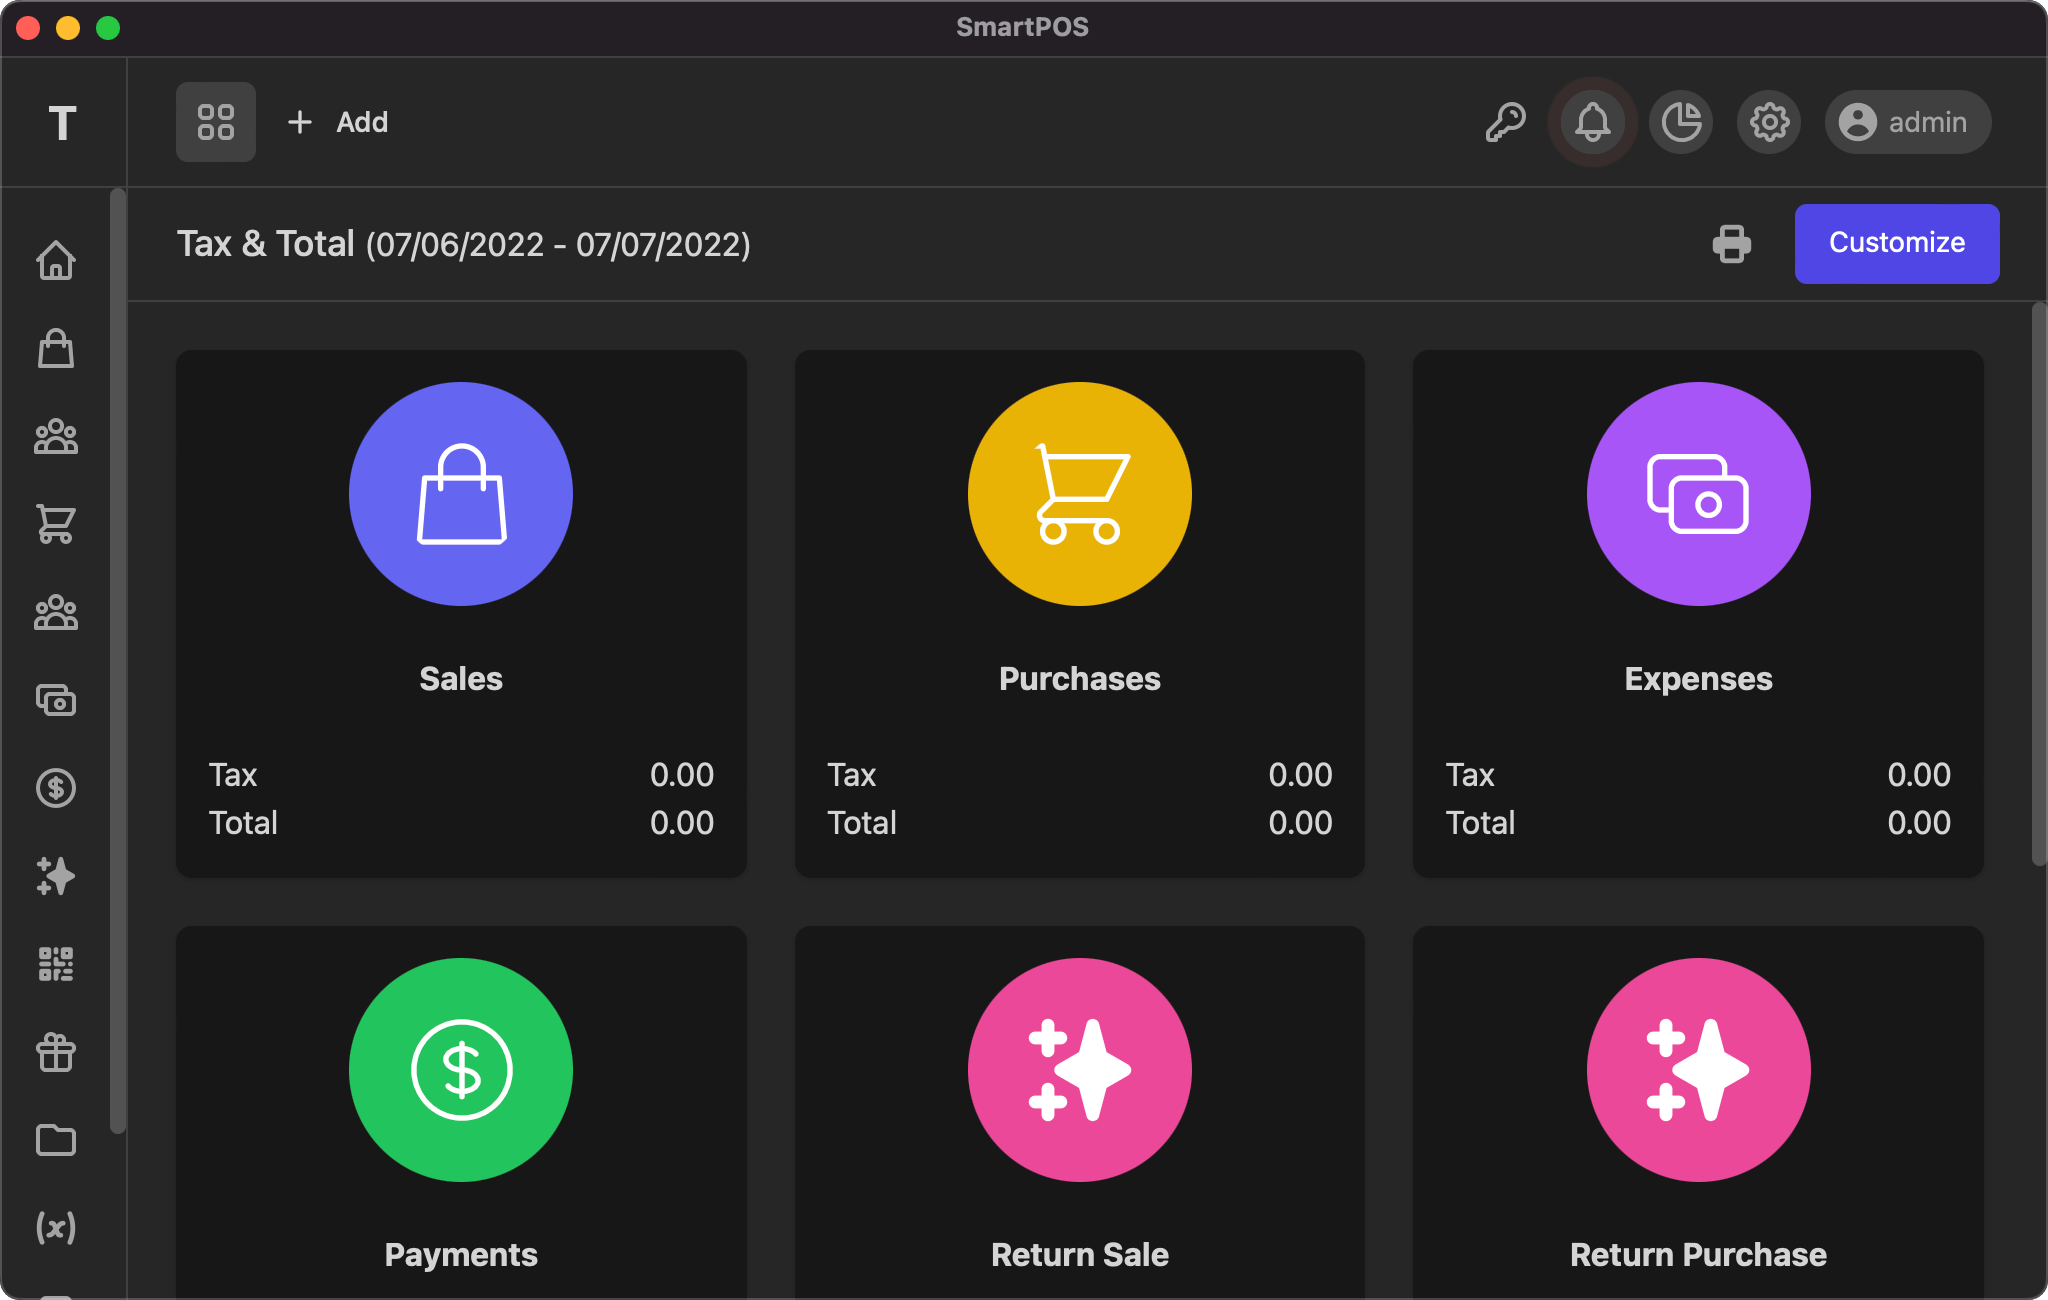Image resolution: width=2048 pixels, height=1300 pixels.
Task: Print the Tax & Total report
Action: point(1732,244)
